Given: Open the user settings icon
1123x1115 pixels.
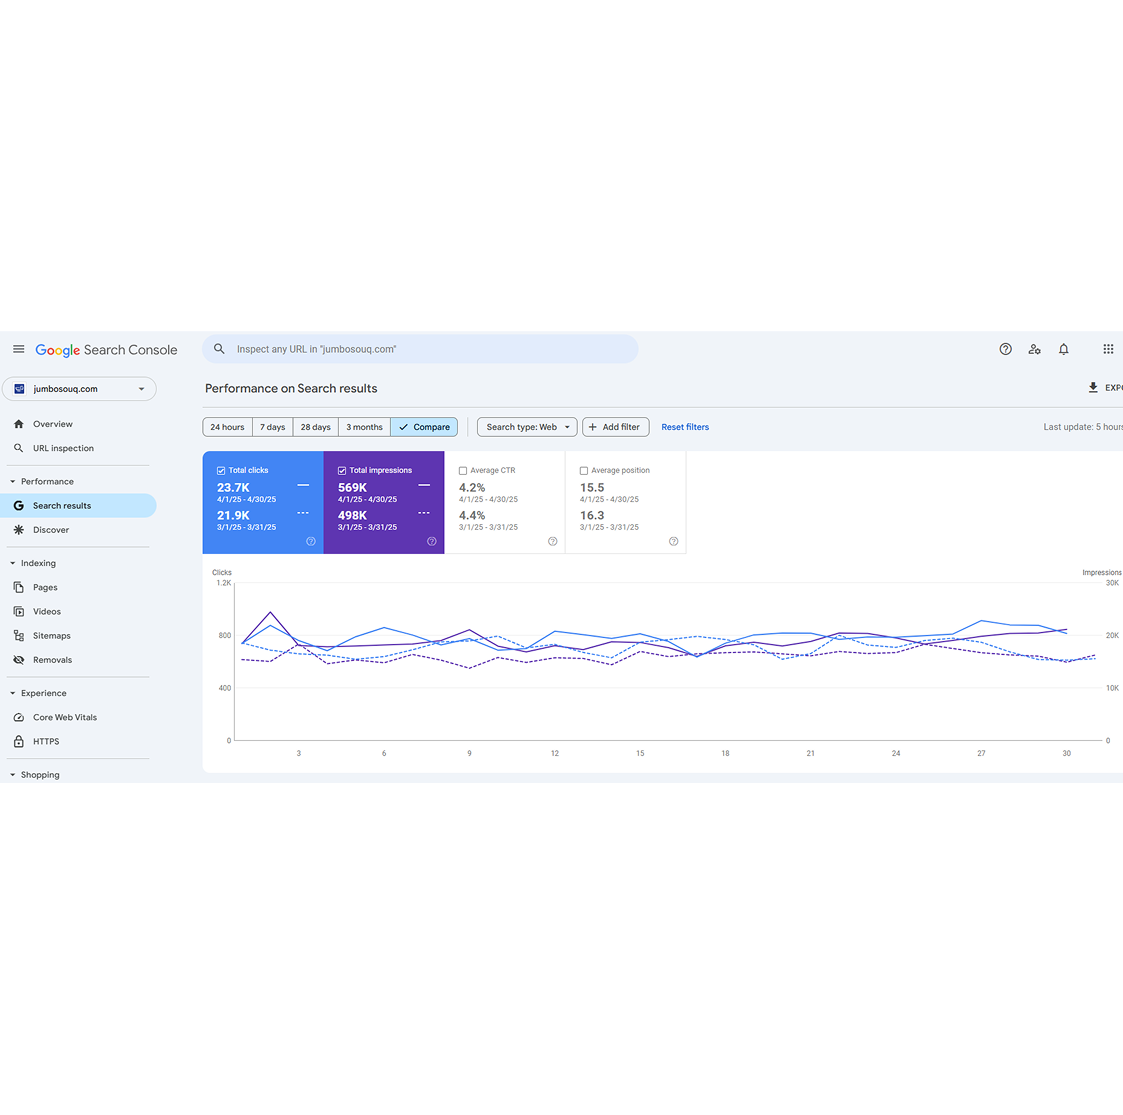Looking at the screenshot, I should [1034, 349].
